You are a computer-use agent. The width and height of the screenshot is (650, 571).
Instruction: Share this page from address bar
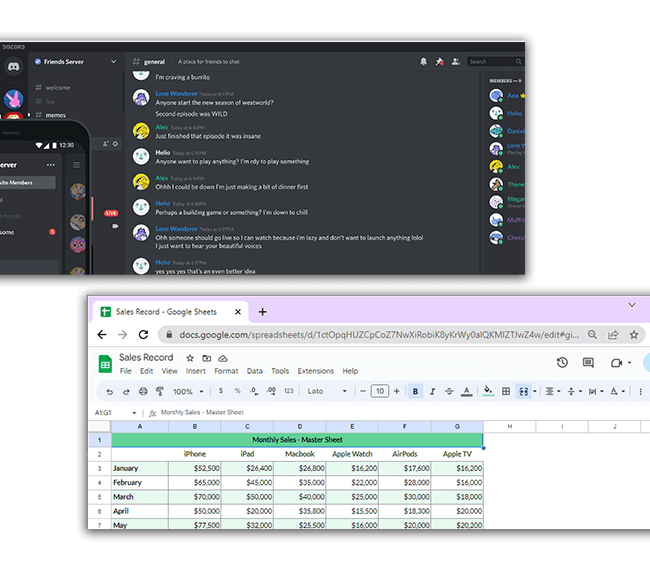tap(613, 335)
